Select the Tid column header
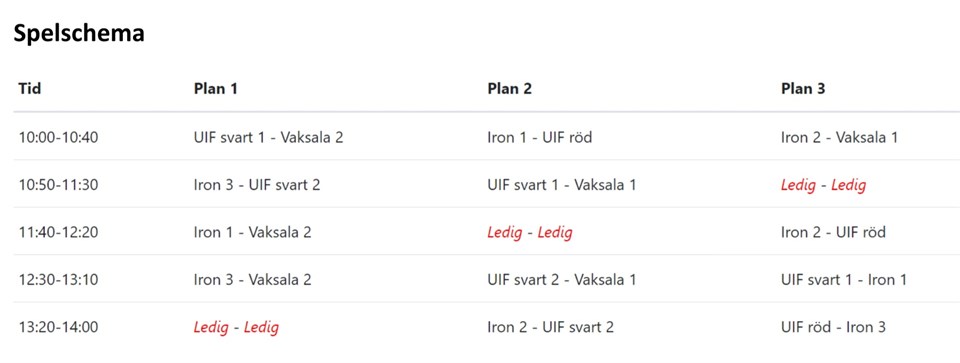The width and height of the screenshot is (960, 363). point(30,89)
